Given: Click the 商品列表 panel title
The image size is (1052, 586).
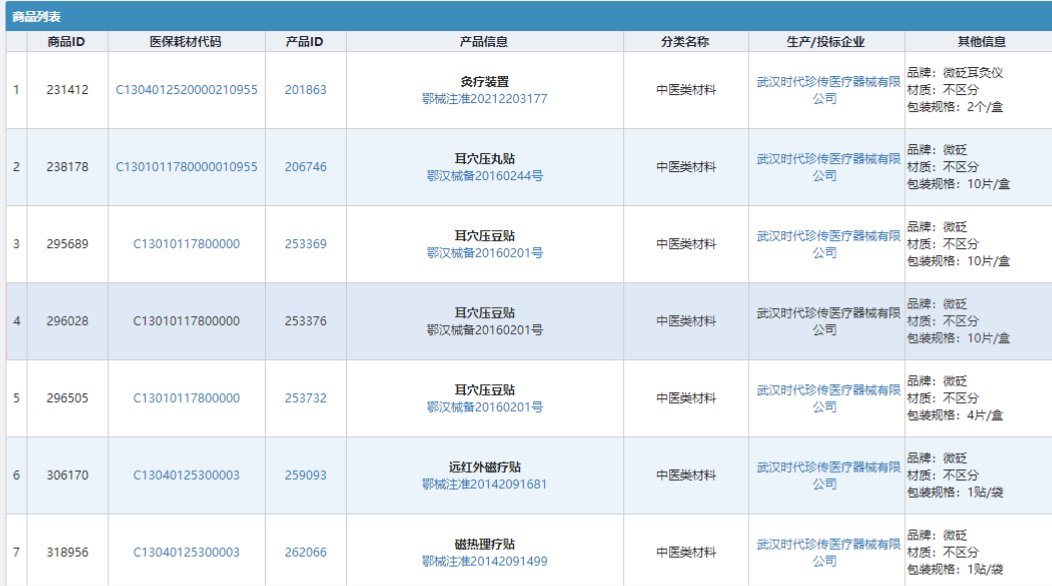Looking at the screenshot, I should pyautogui.click(x=36, y=17).
